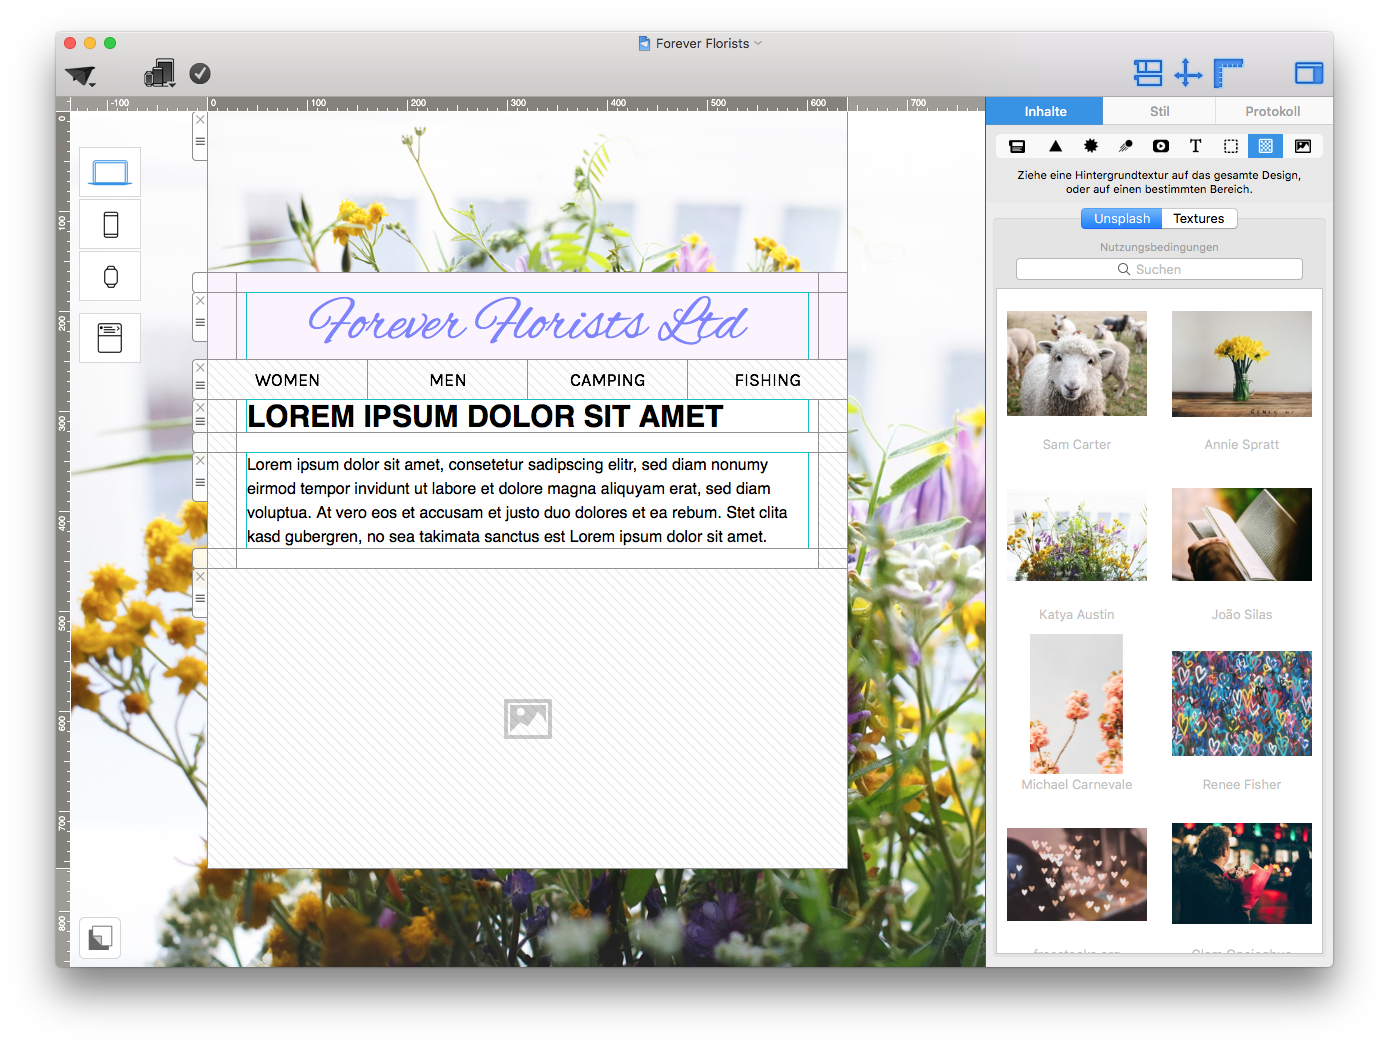Click the top hero row drag handle
This screenshot has height=1047, width=1389.
(200, 142)
